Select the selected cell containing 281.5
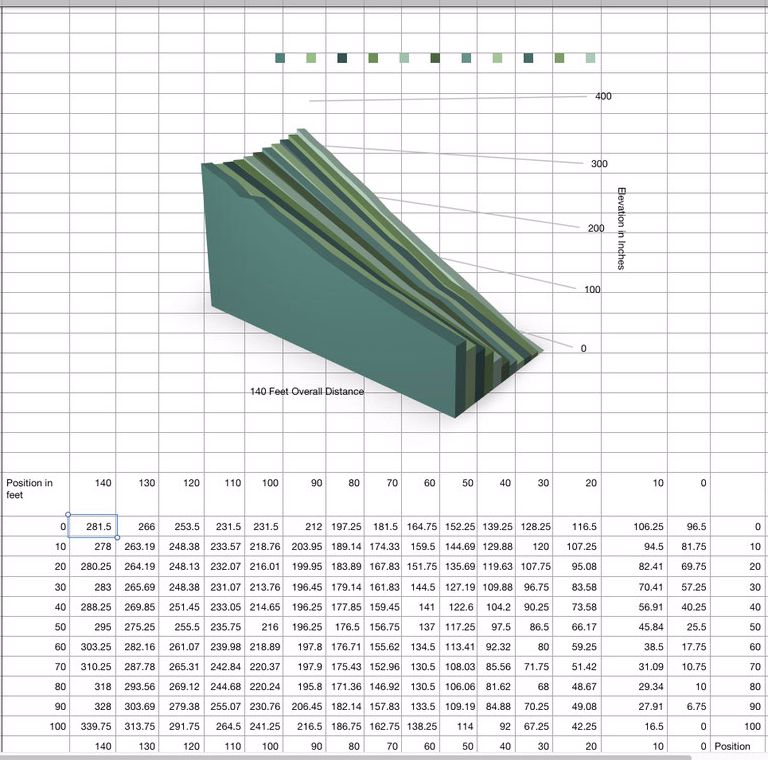This screenshot has height=760, width=768. tap(93, 526)
